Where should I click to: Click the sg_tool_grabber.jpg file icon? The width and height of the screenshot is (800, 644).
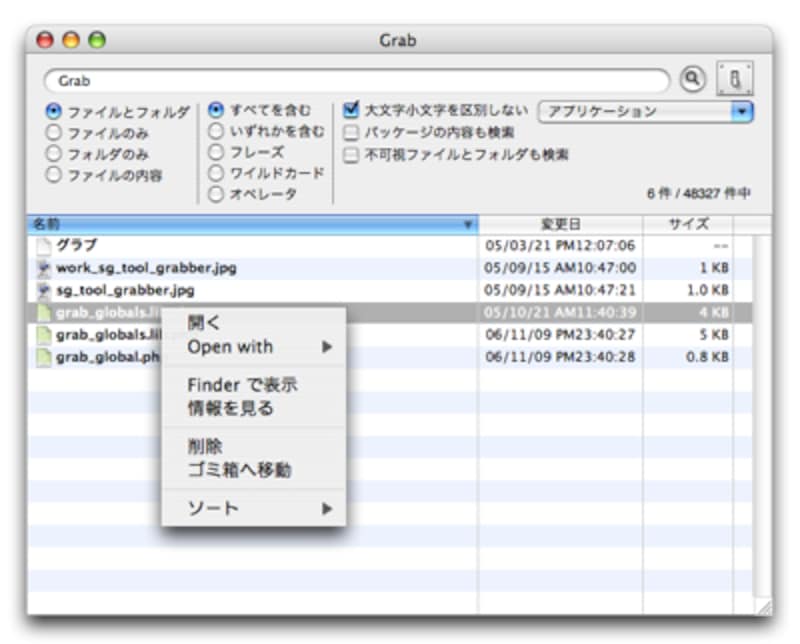(x=43, y=290)
